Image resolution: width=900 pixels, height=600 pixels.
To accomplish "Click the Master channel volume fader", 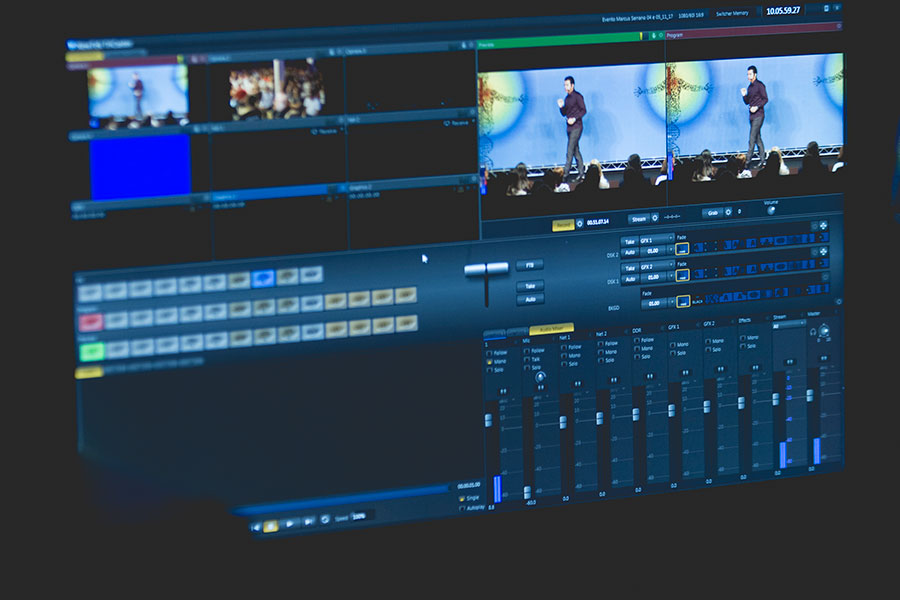I will tap(809, 395).
